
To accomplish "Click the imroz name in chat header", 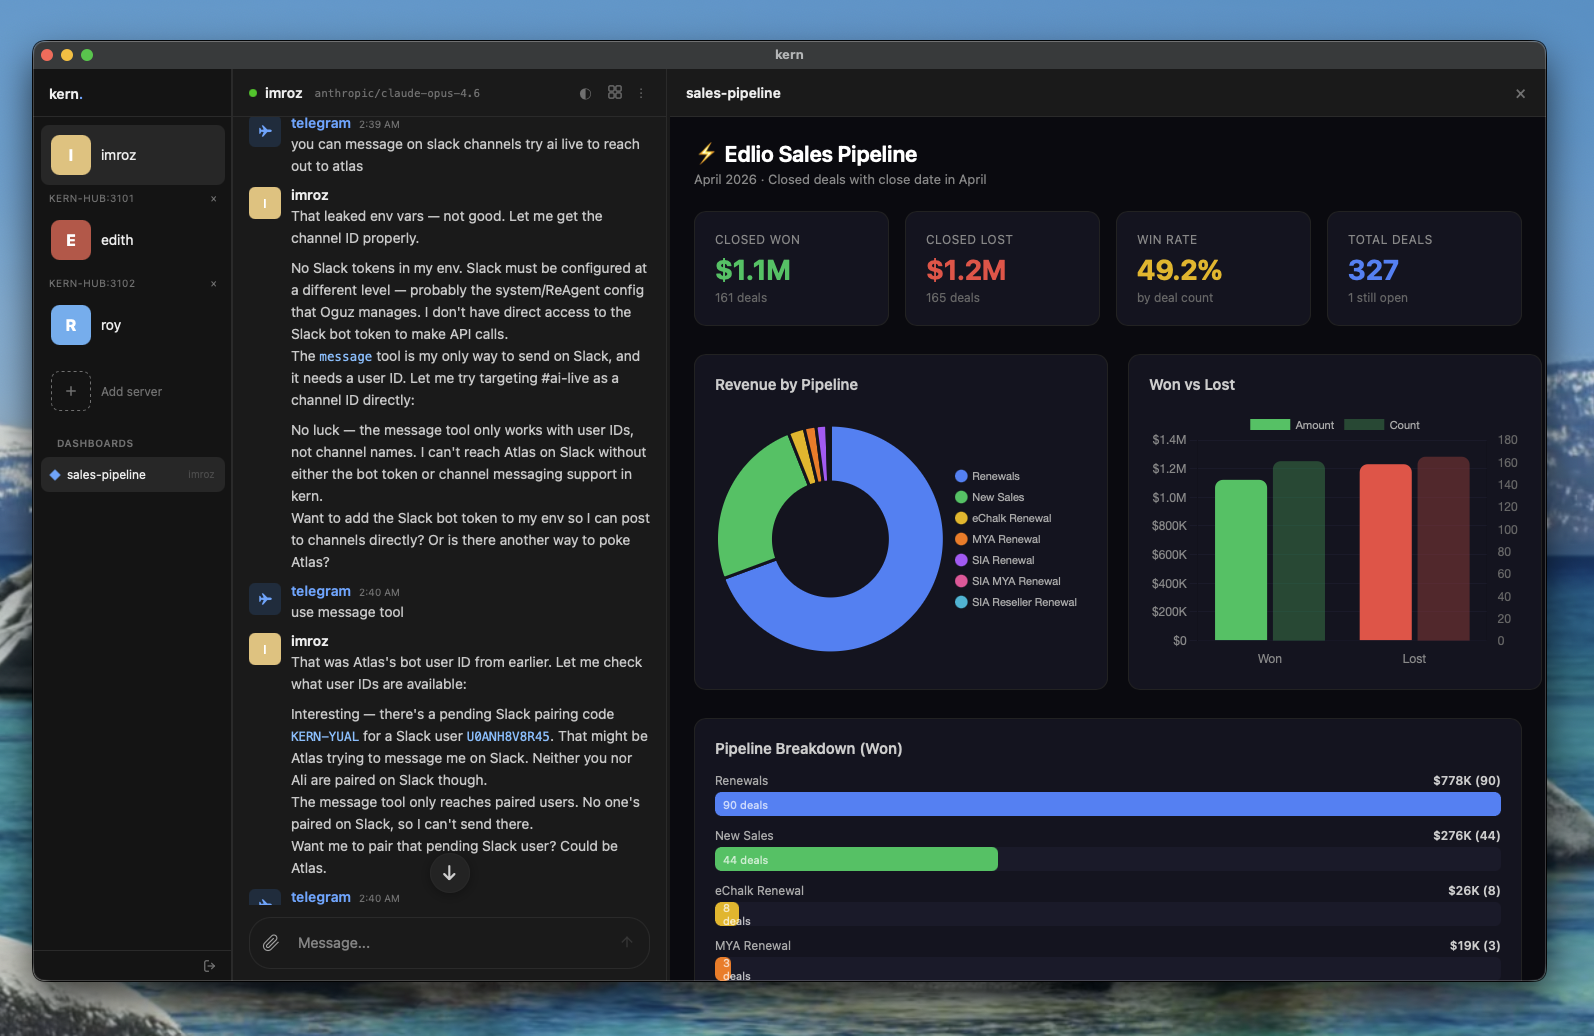I will [283, 93].
